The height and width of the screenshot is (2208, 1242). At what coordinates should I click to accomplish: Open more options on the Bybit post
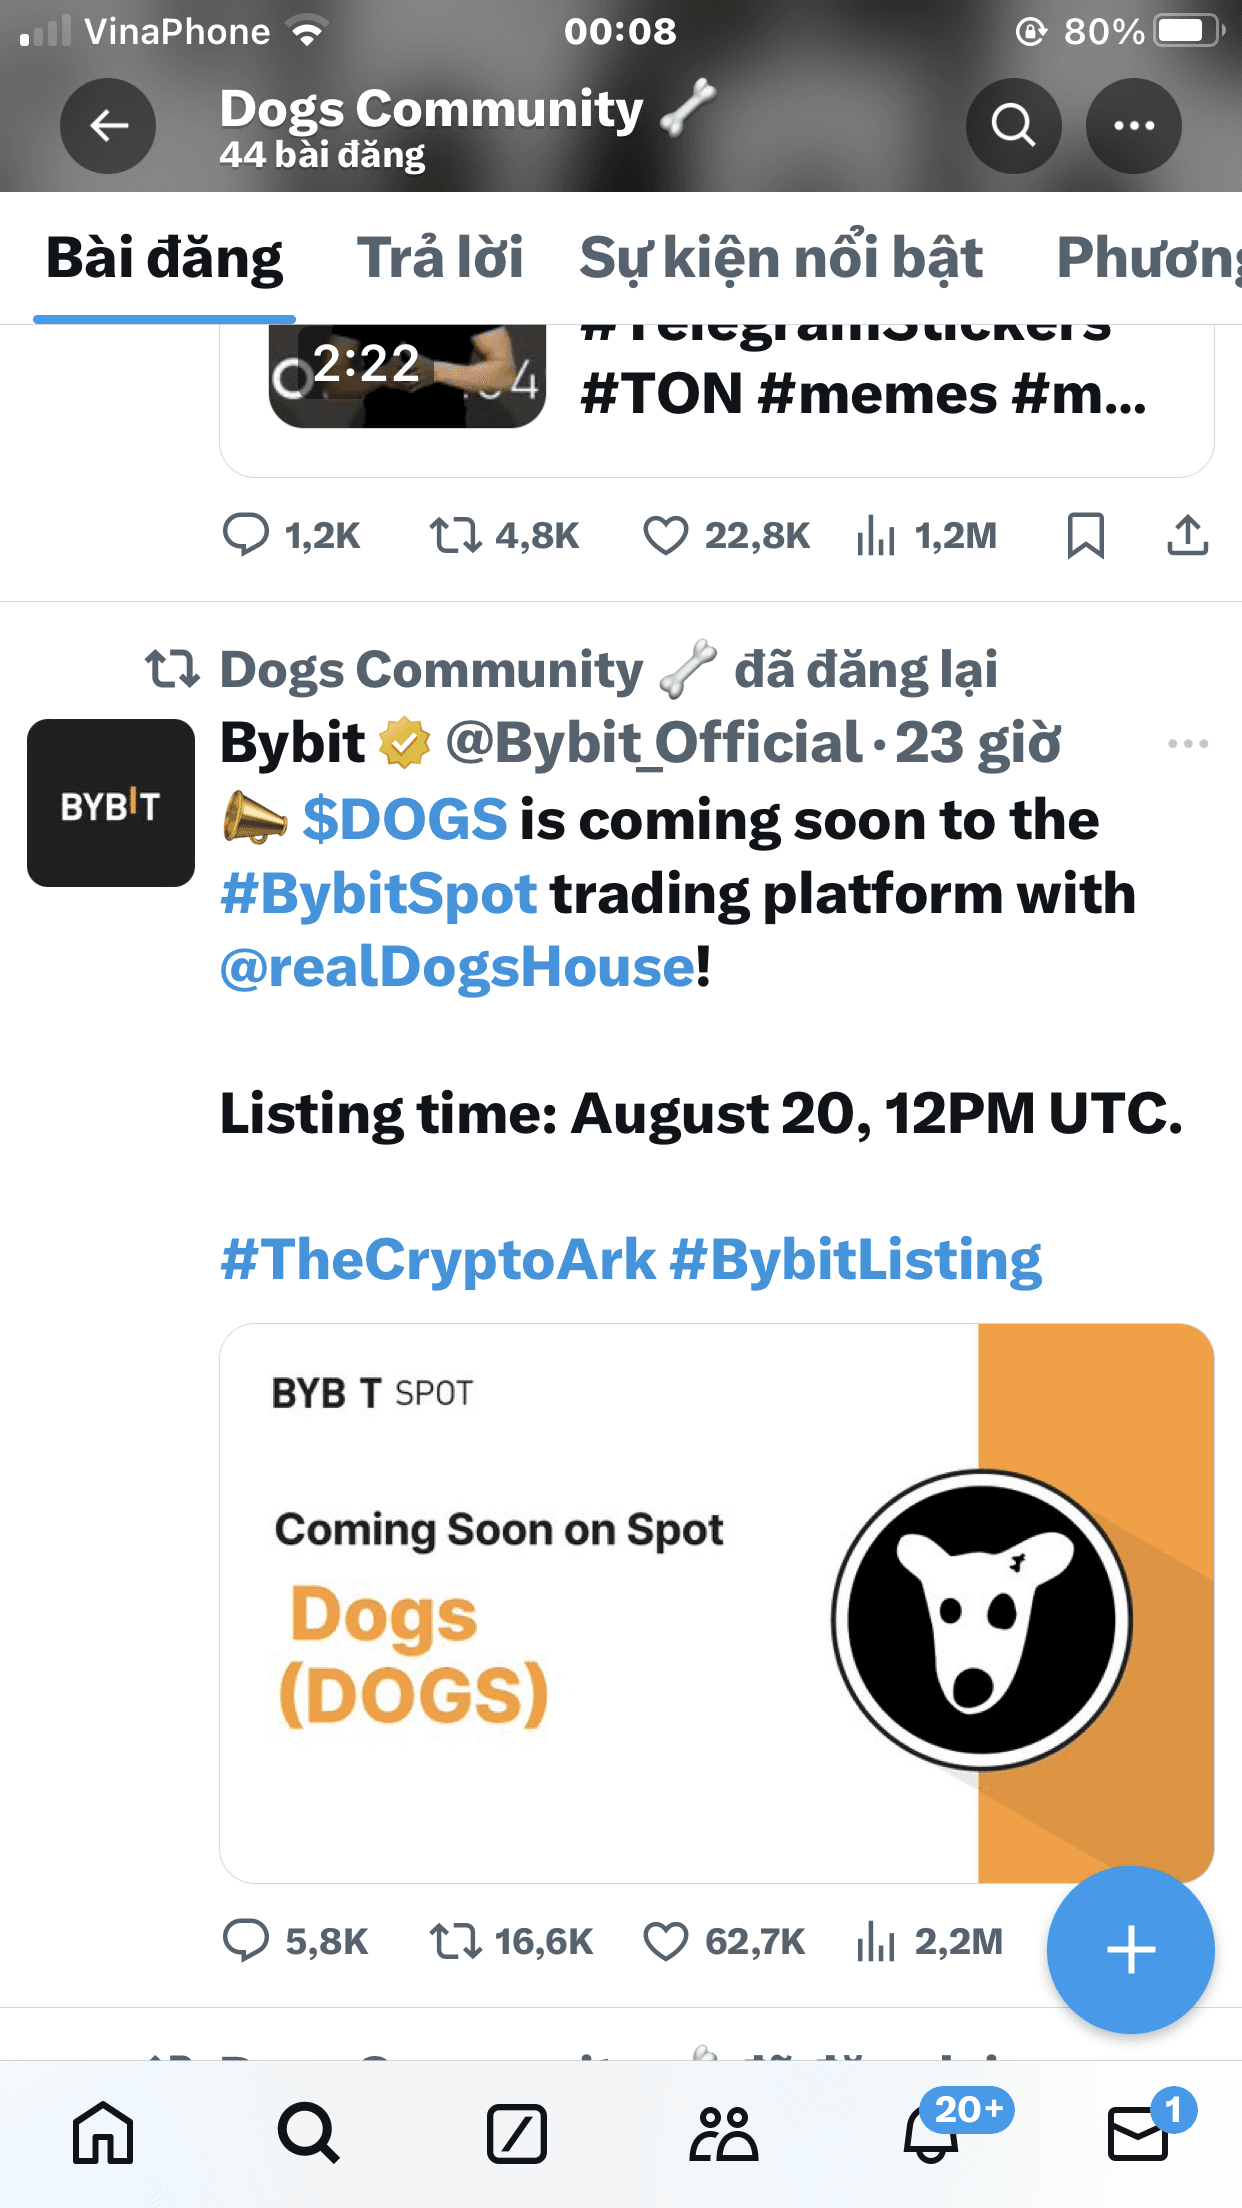(x=1188, y=742)
